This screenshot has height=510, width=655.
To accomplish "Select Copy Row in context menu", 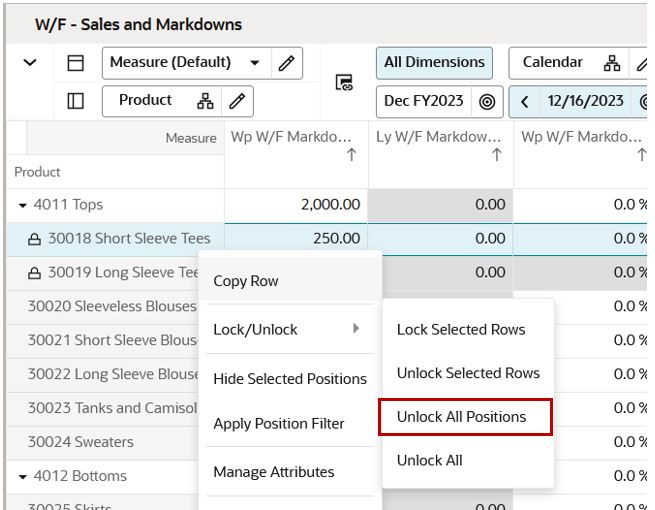I will (246, 281).
